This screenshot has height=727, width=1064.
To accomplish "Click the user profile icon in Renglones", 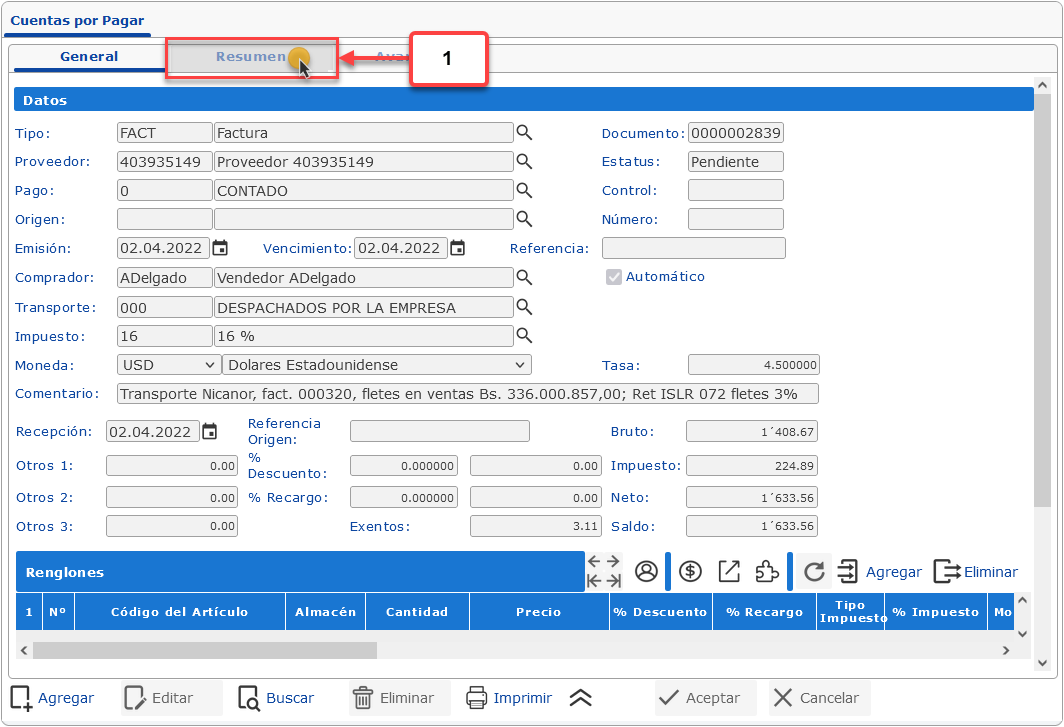I will tap(646, 571).
